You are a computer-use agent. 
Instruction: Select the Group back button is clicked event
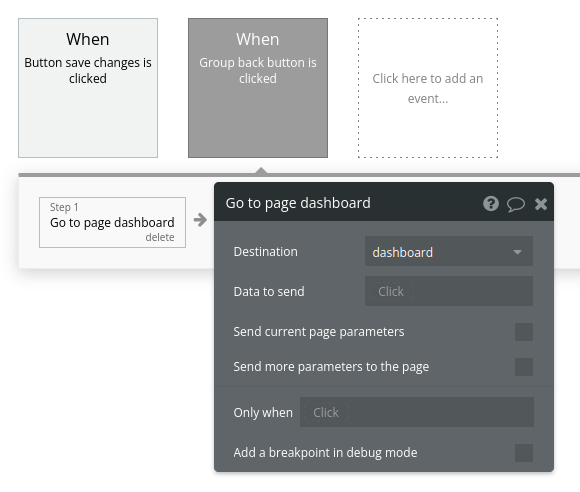pos(258,88)
